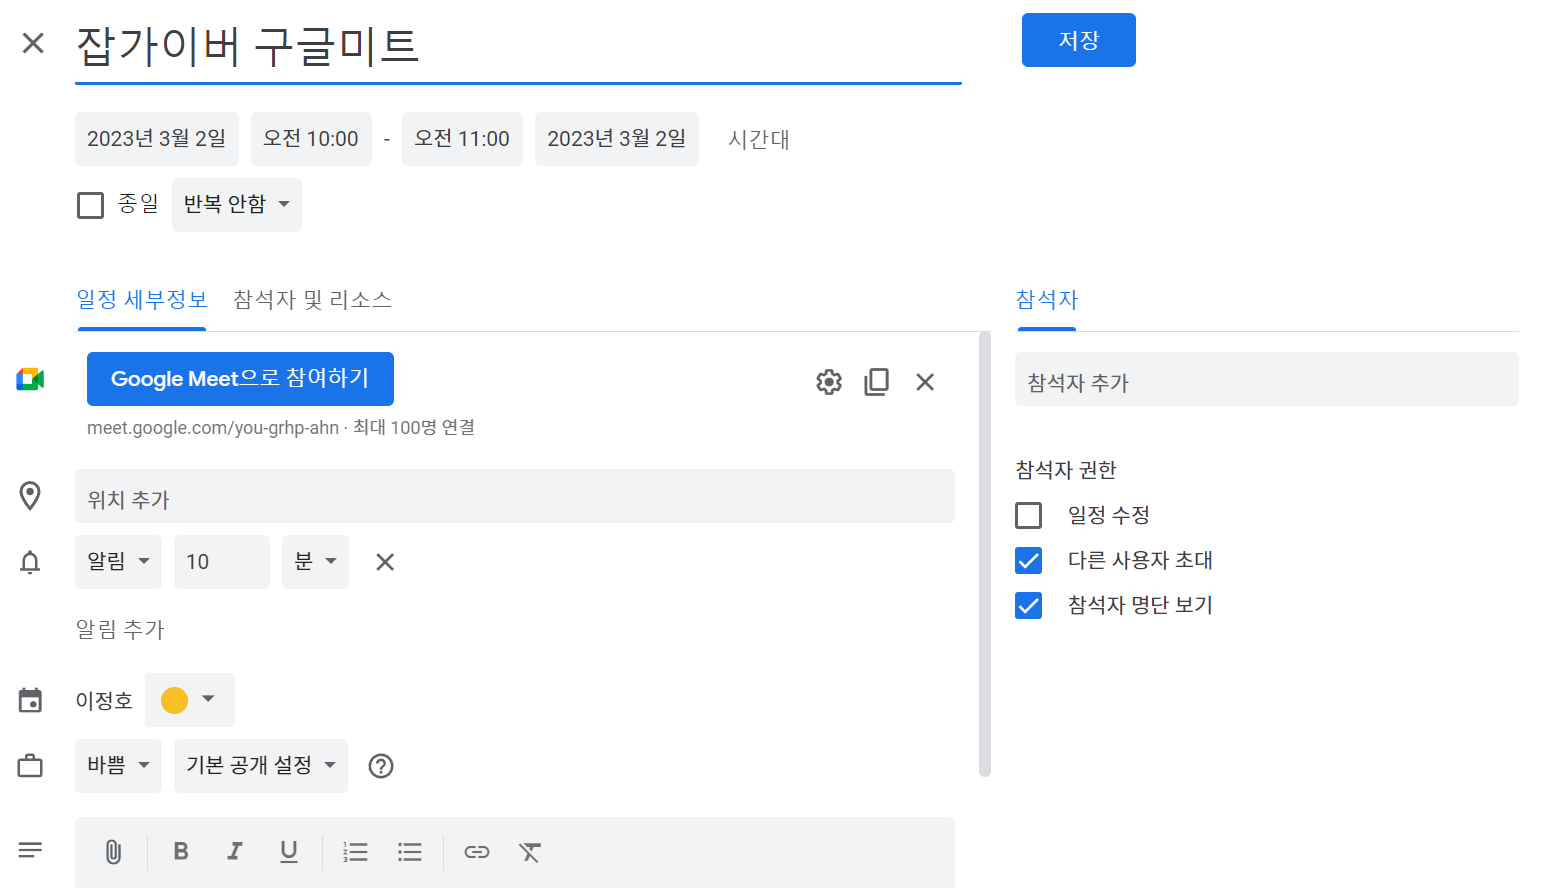Open the 바쁨 availability dropdown
Image resolution: width=1550 pixels, height=888 pixels.
118,766
